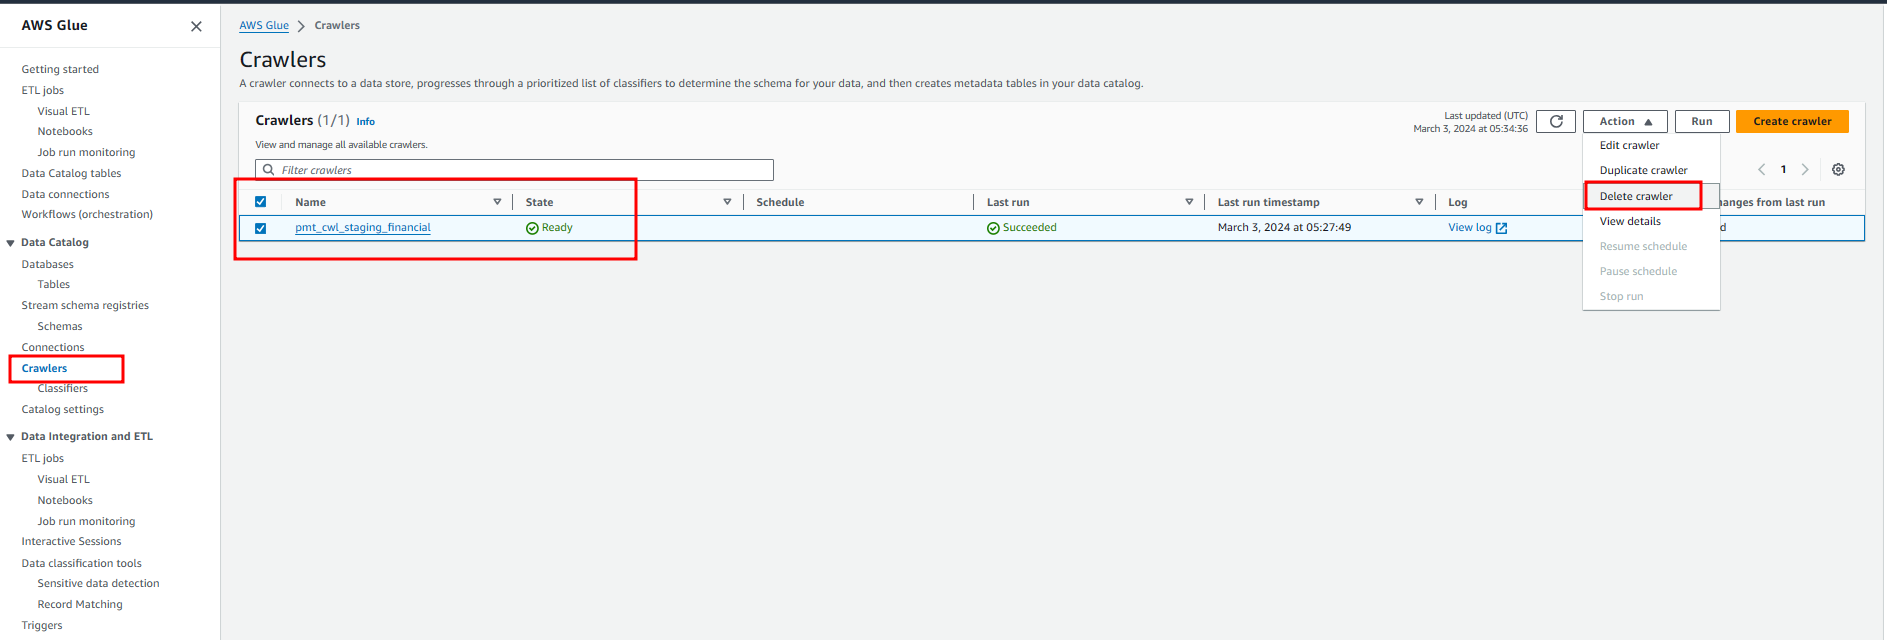The image size is (1887, 640).
Task: Uncheck the pmt_cwl_staging_financial row checkbox
Action: 261,228
